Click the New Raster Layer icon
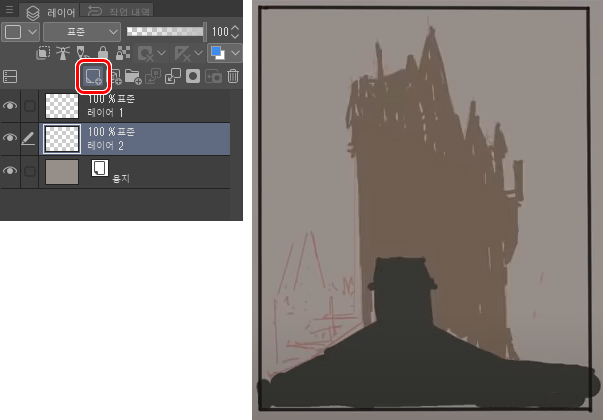Image resolution: width=603 pixels, height=420 pixels. coord(93,76)
